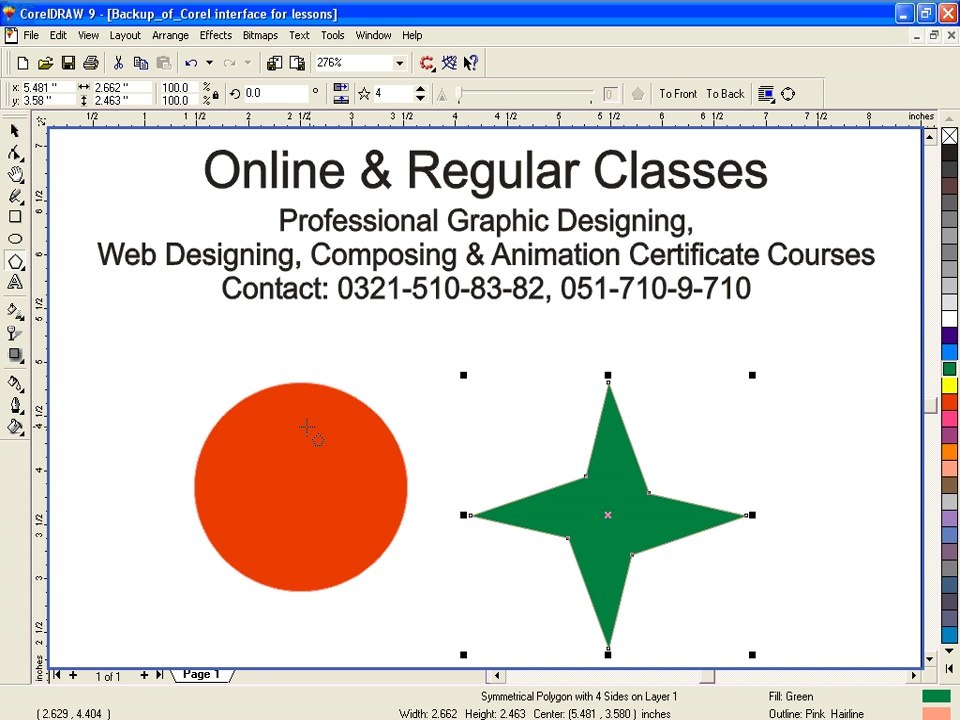Click the rotation angle field
Viewport: 960px width, 720px height.
click(x=276, y=93)
